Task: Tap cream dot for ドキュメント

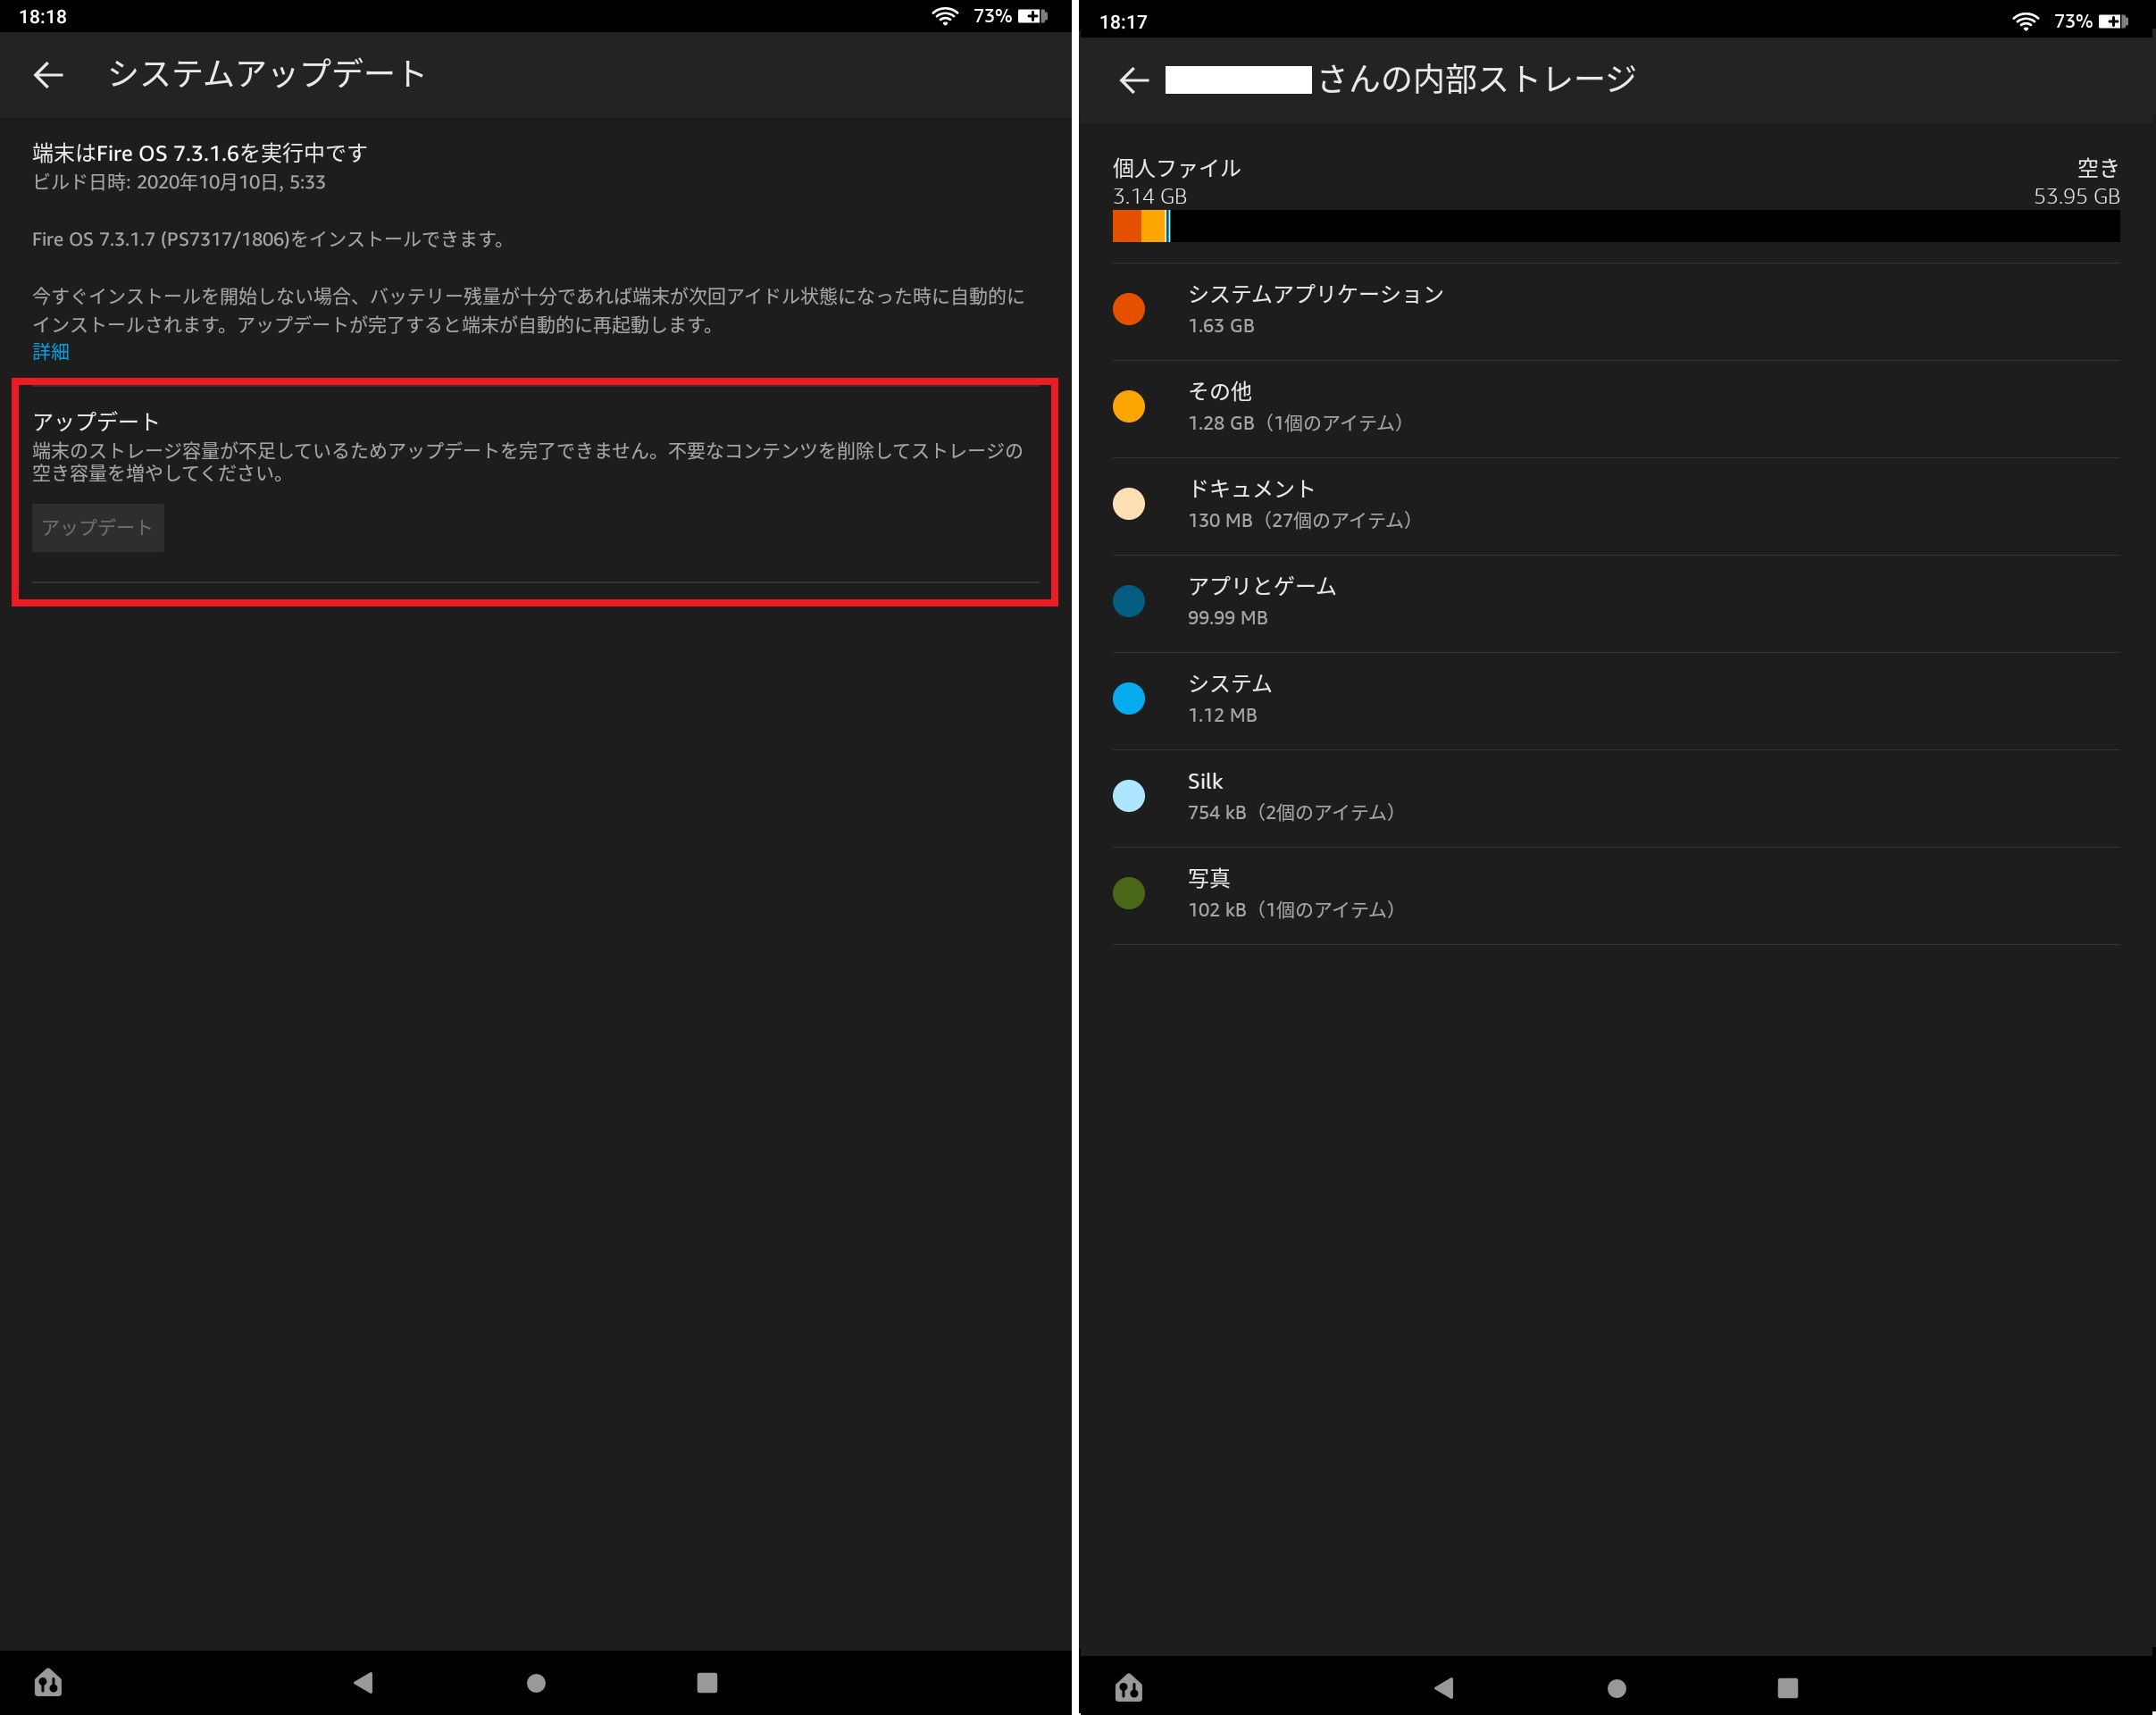Action: 1129,503
